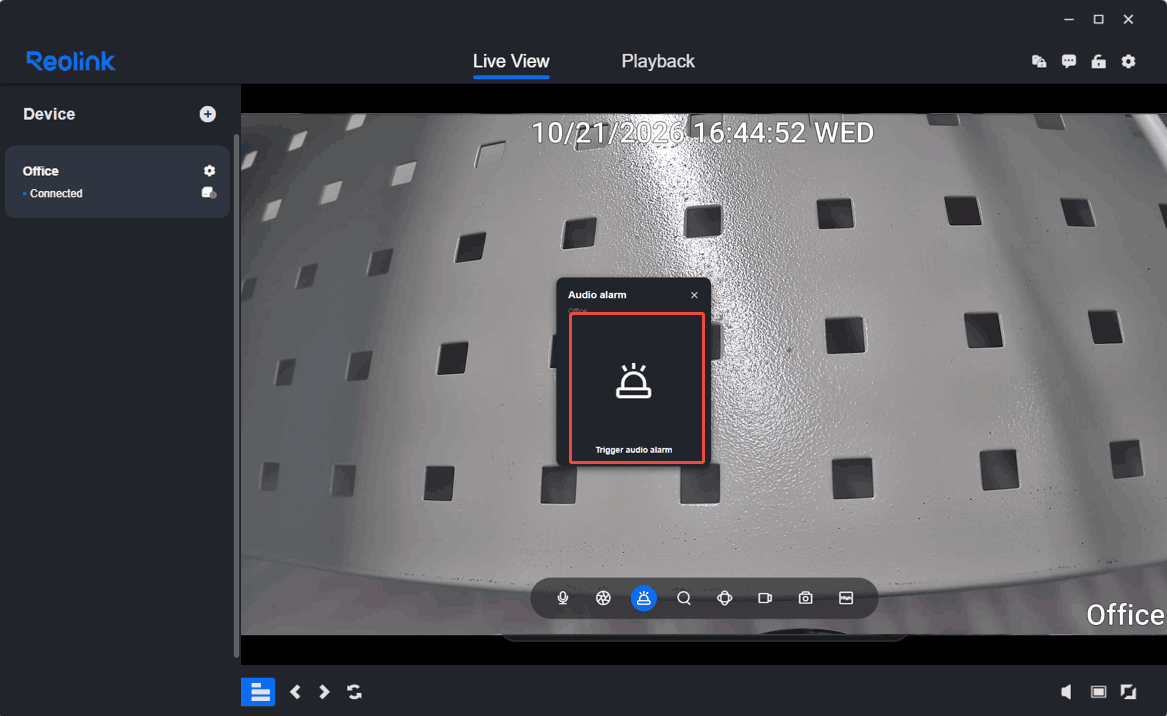Open the PTZ pan-tilt control icon
The height and width of the screenshot is (716, 1167).
(724, 598)
